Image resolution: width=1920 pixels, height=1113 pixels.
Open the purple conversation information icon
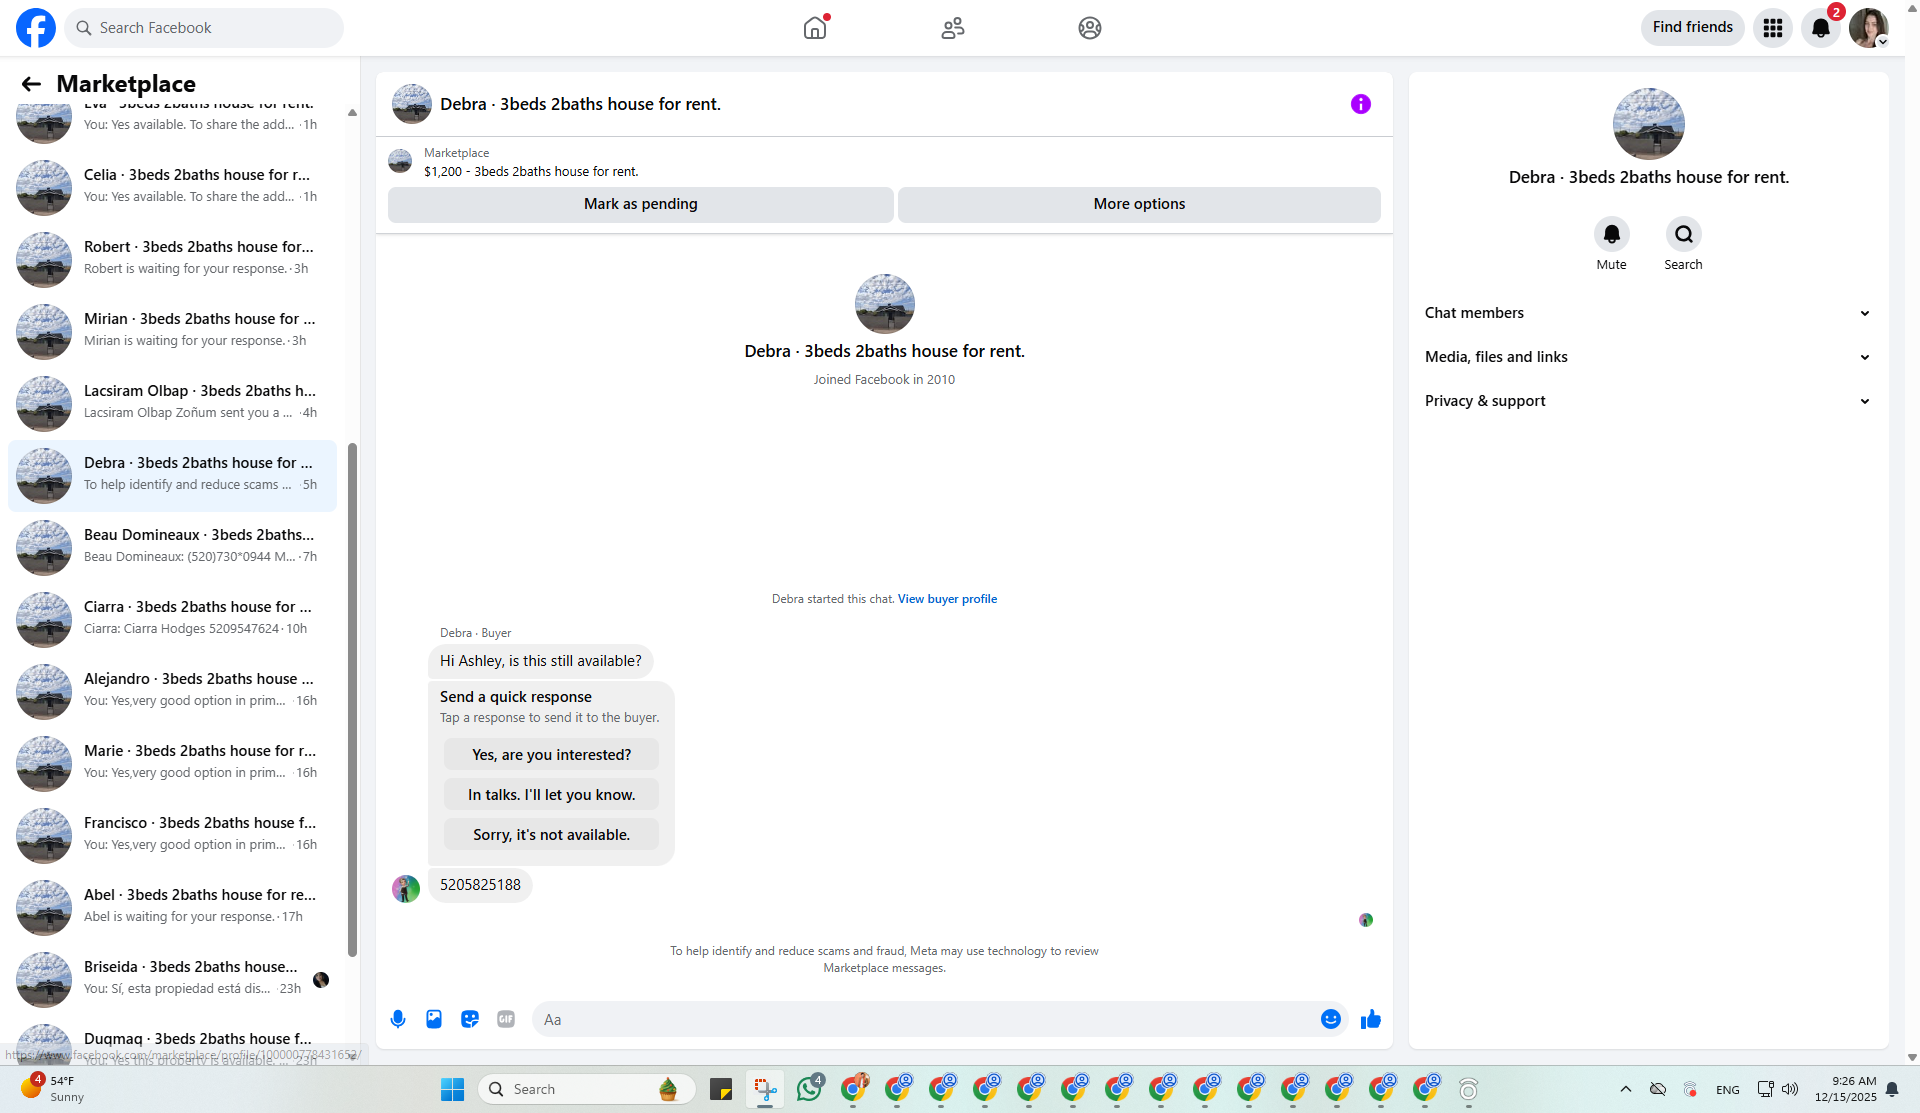(1361, 104)
